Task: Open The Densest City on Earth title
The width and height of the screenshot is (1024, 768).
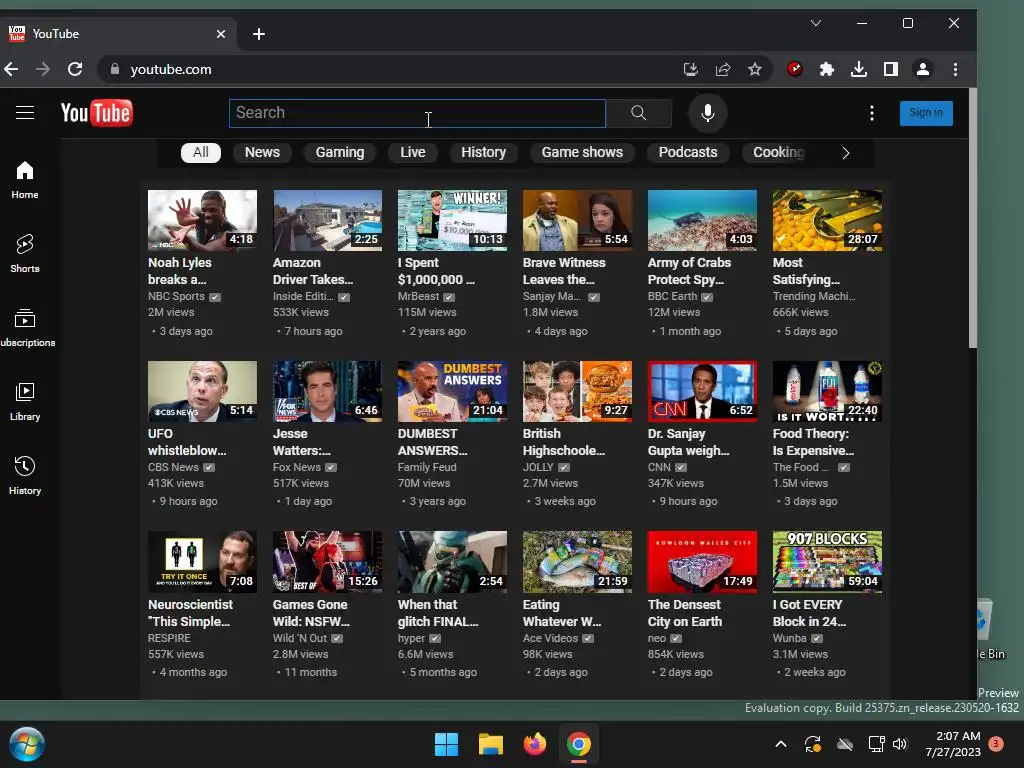Action: [x=684, y=613]
